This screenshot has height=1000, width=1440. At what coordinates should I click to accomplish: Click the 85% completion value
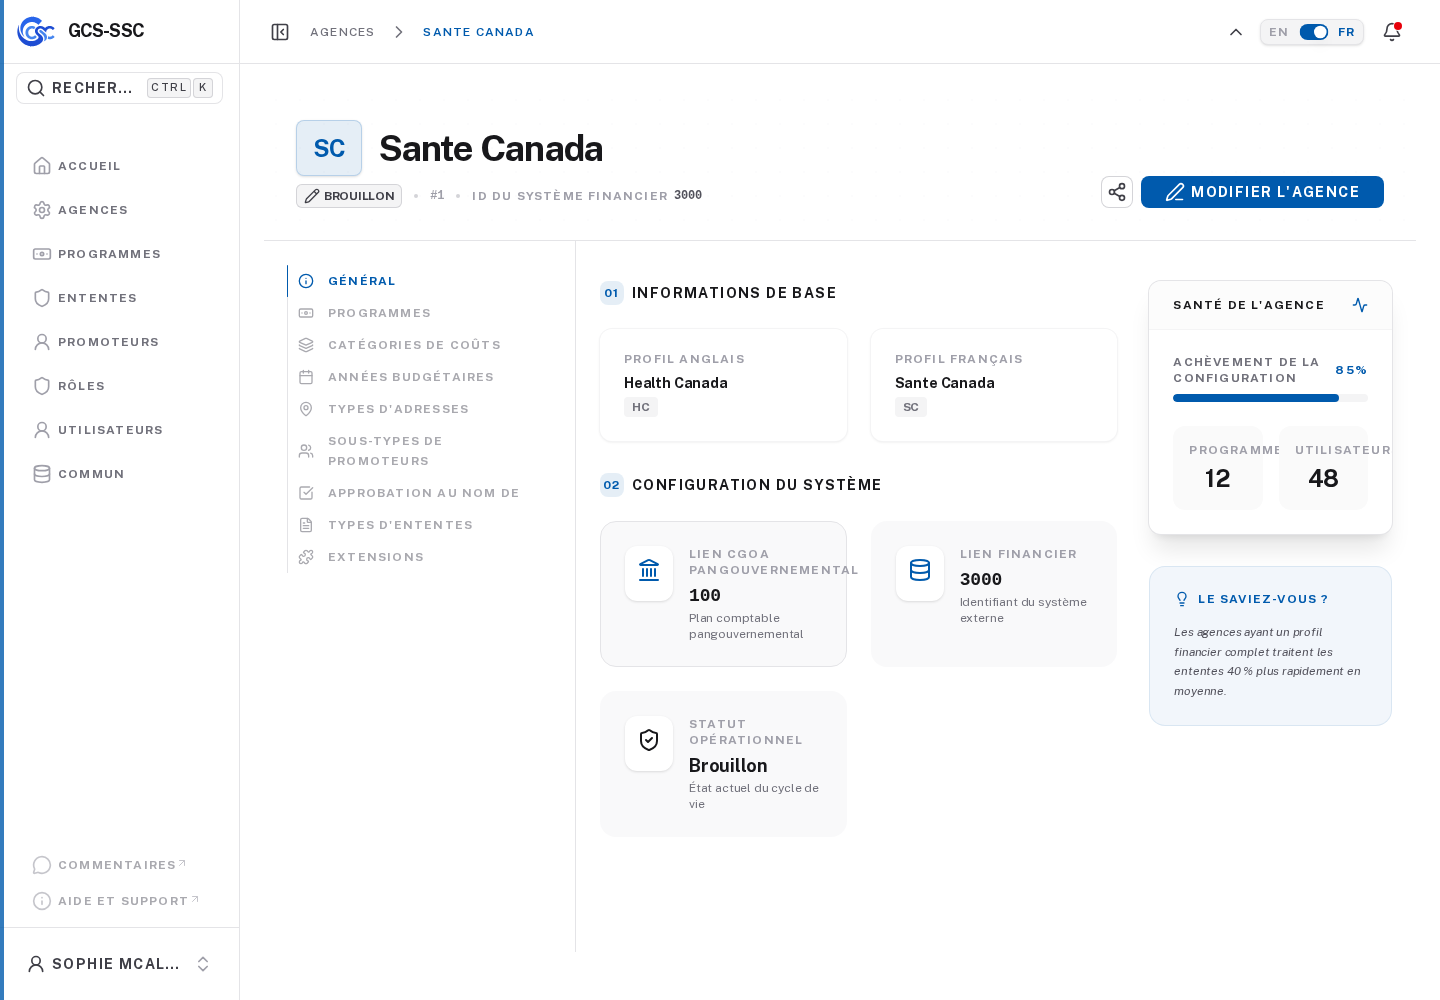coord(1351,370)
